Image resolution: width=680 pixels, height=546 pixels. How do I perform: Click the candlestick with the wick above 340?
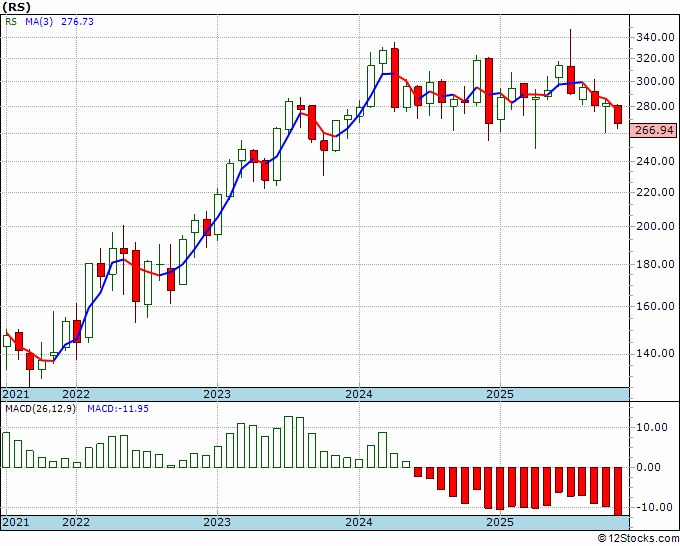571,79
